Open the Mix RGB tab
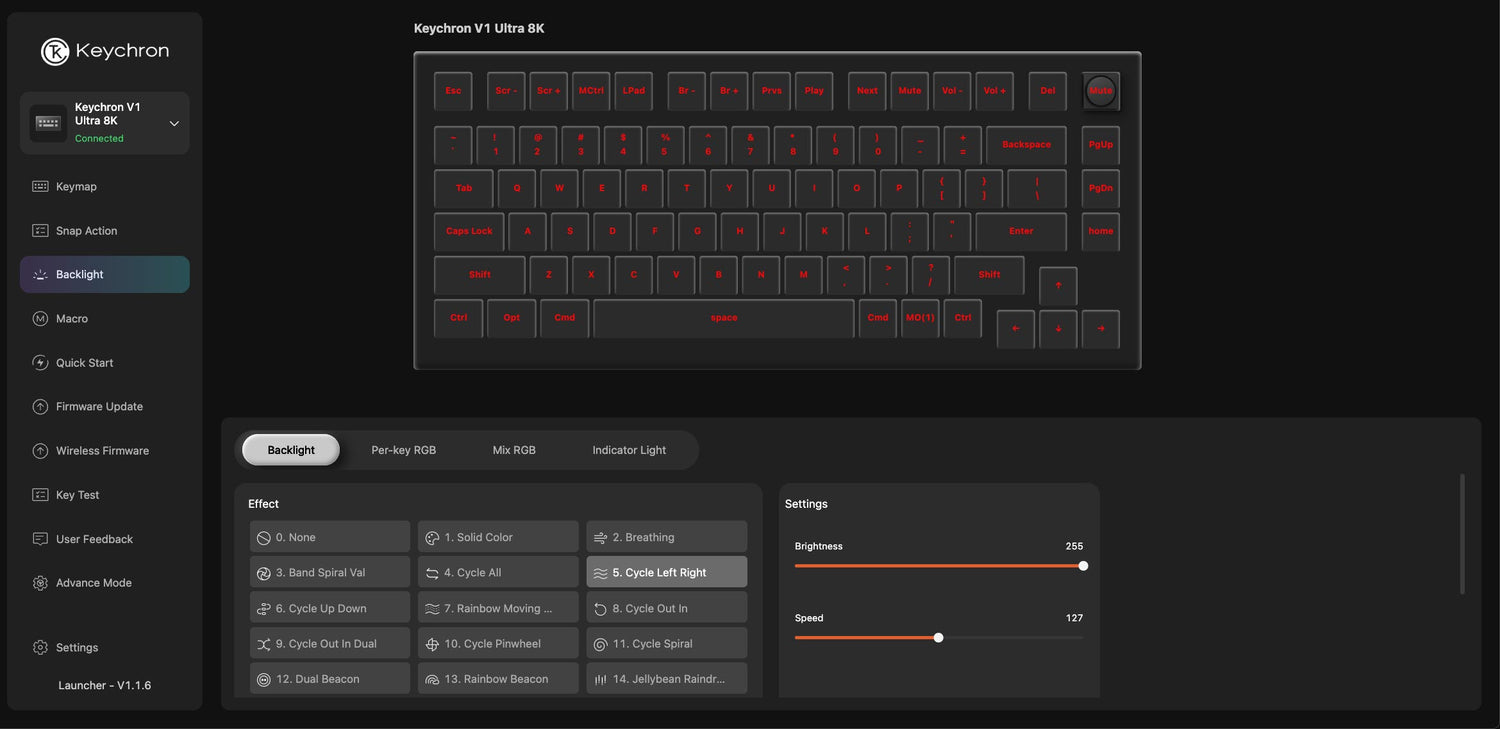The image size is (1500, 729). 514,450
